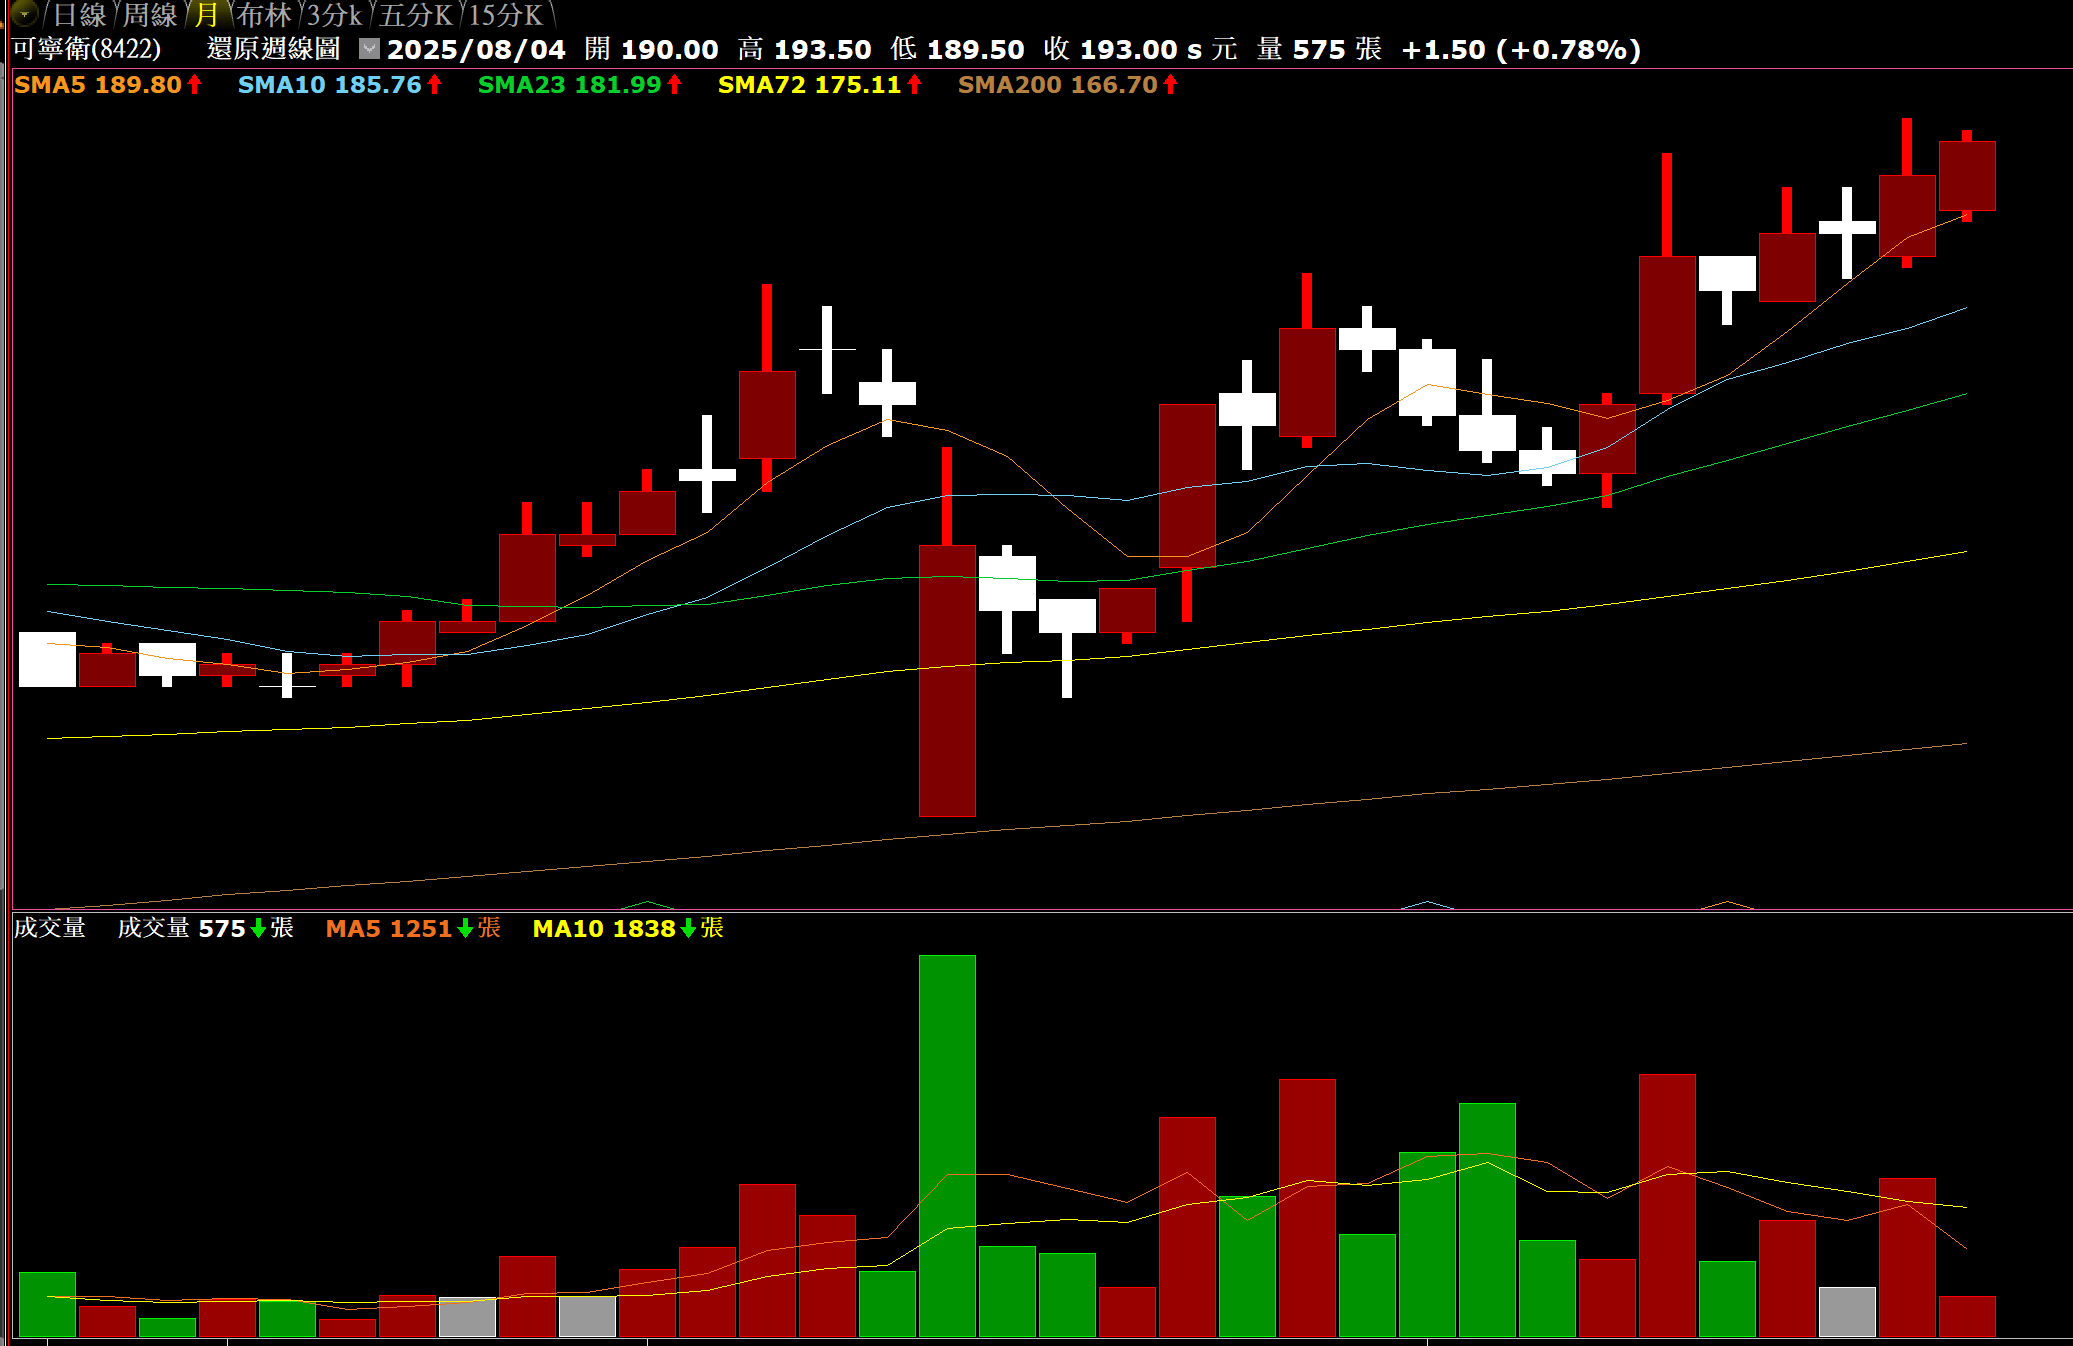
Task: Switch to the 周線 weekly chart tab
Action: [150, 15]
